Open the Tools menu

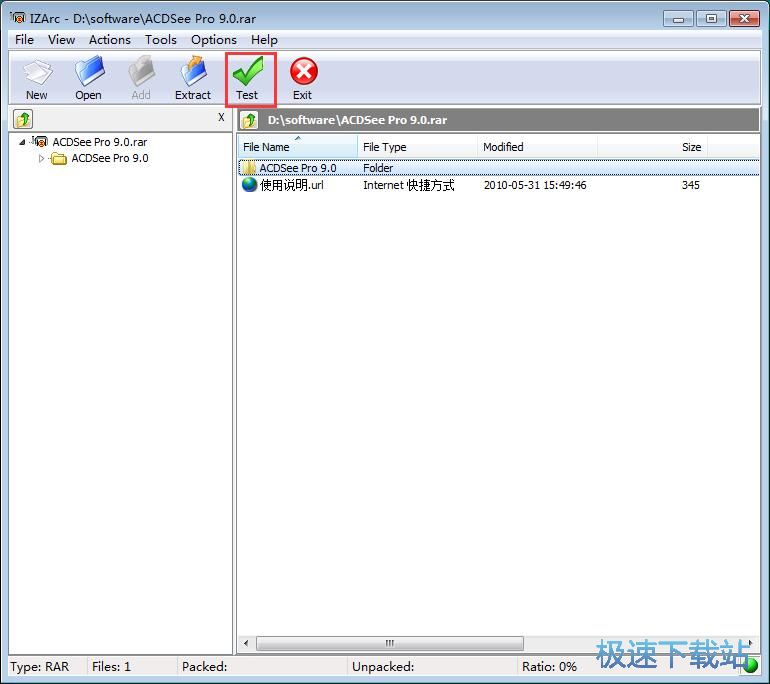(x=160, y=40)
